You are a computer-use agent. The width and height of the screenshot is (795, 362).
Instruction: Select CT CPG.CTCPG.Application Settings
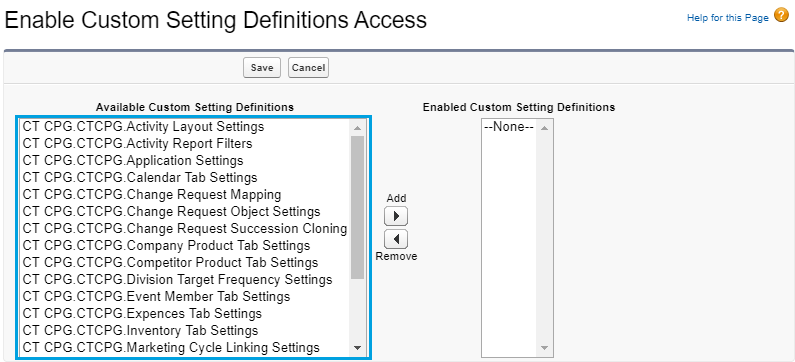(185, 161)
